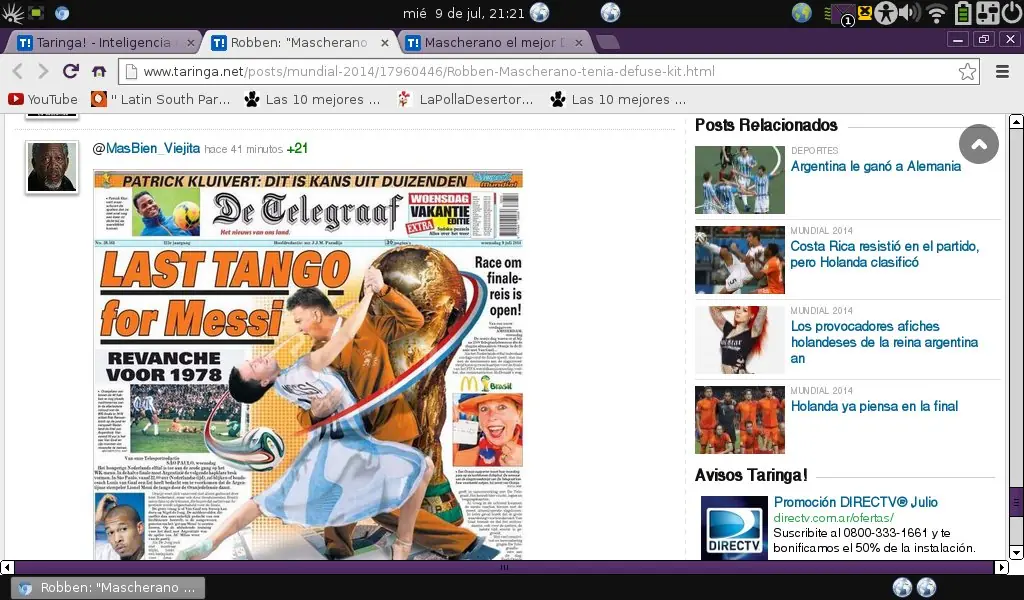Click the Chromium launcher icon in the top panel
Screen dimensions: 1024x600
(62, 12)
